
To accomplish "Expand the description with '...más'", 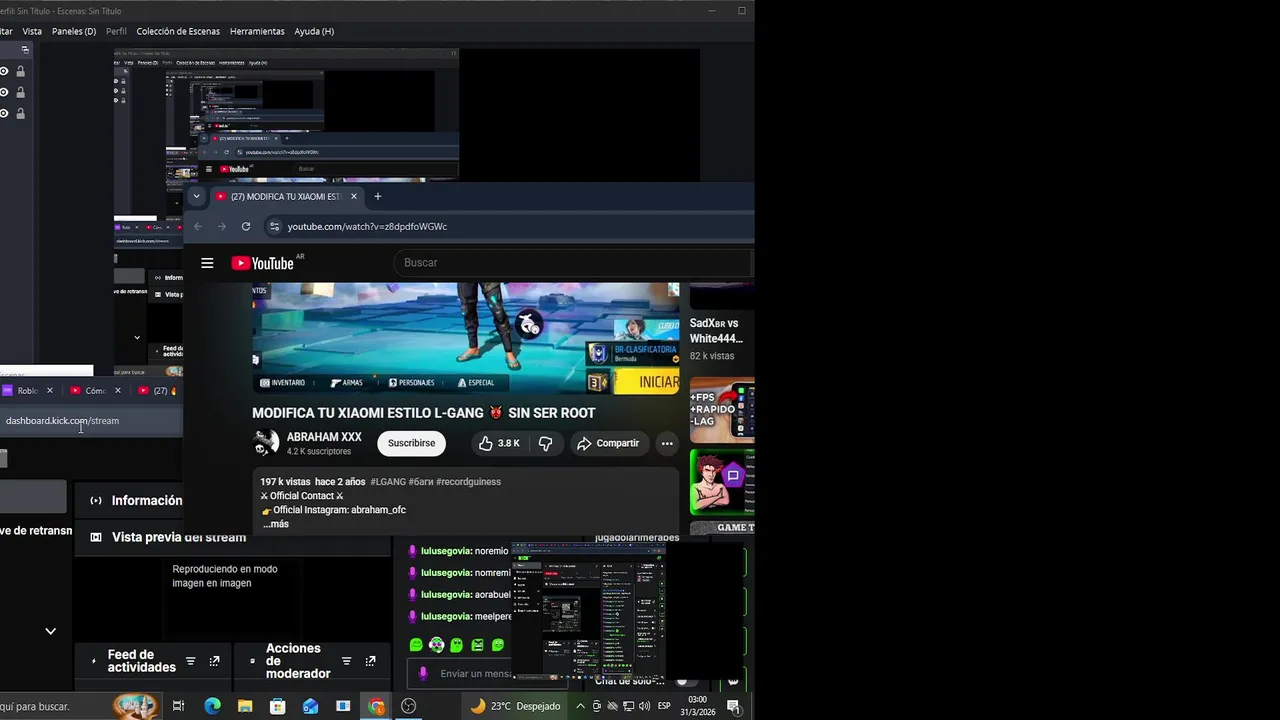I will coord(276,524).
